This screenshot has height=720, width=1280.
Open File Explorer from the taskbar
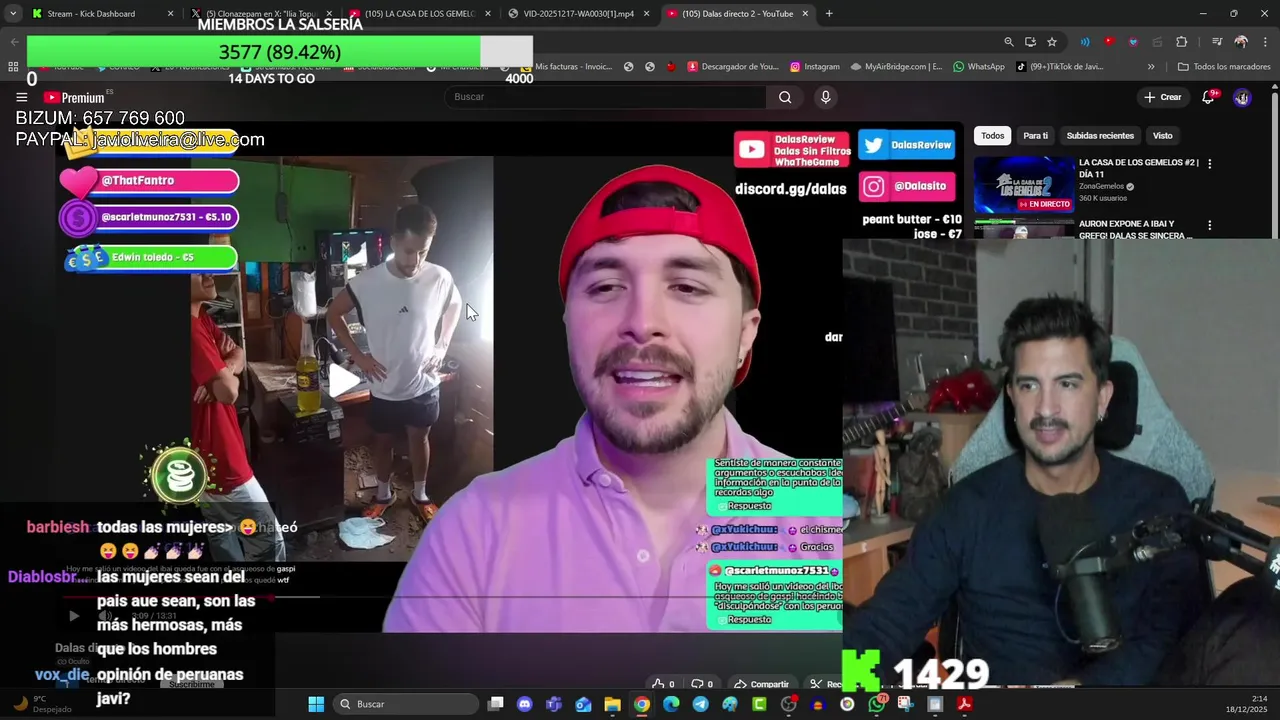(612, 704)
